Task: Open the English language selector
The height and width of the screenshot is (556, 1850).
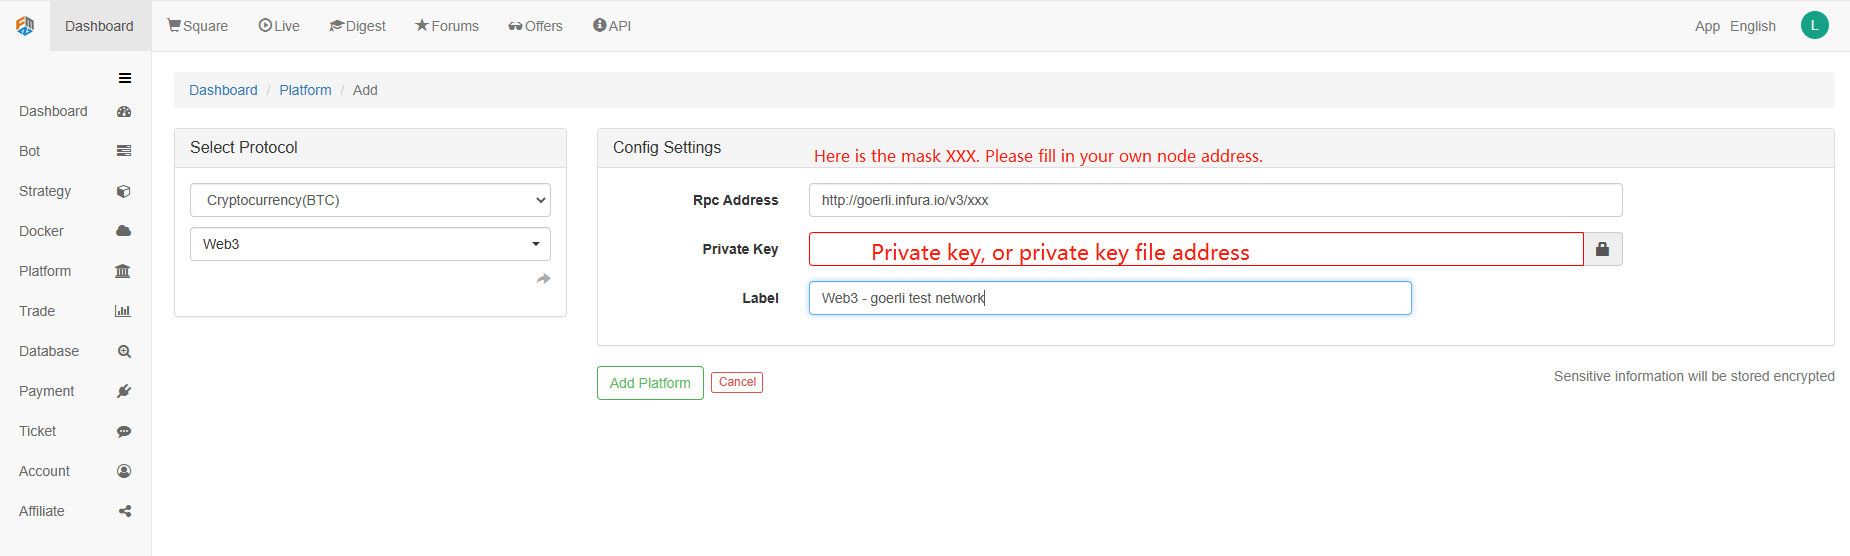Action: tap(1752, 26)
